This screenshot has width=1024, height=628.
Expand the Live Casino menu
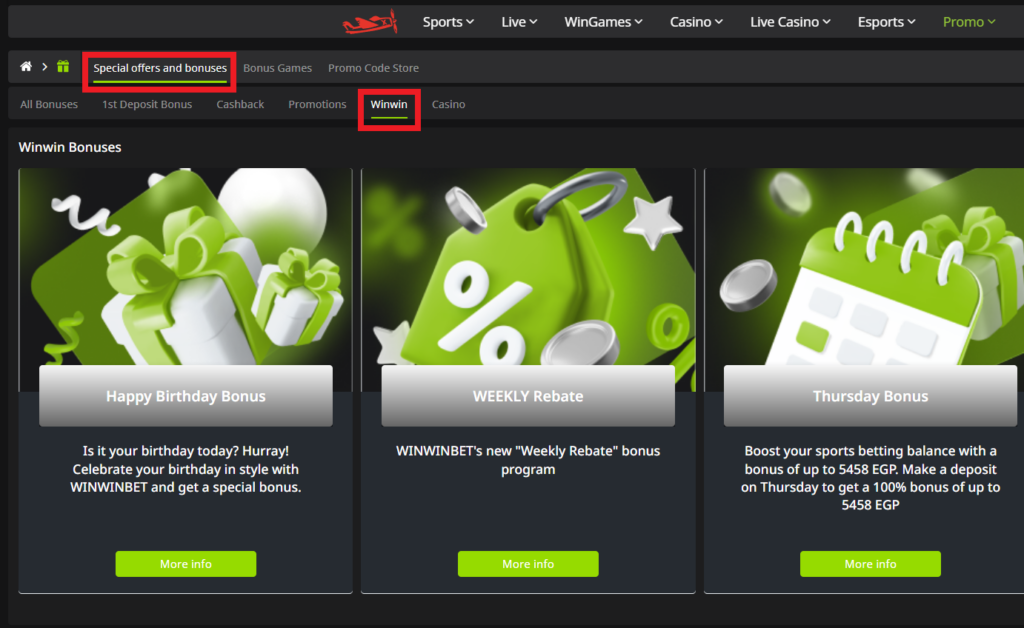(x=791, y=22)
